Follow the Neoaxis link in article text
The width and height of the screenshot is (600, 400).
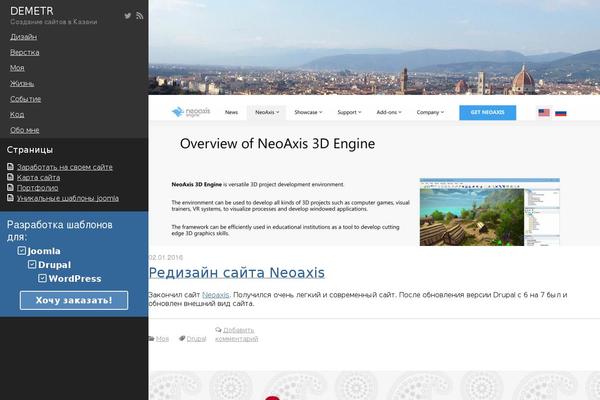coord(215,295)
